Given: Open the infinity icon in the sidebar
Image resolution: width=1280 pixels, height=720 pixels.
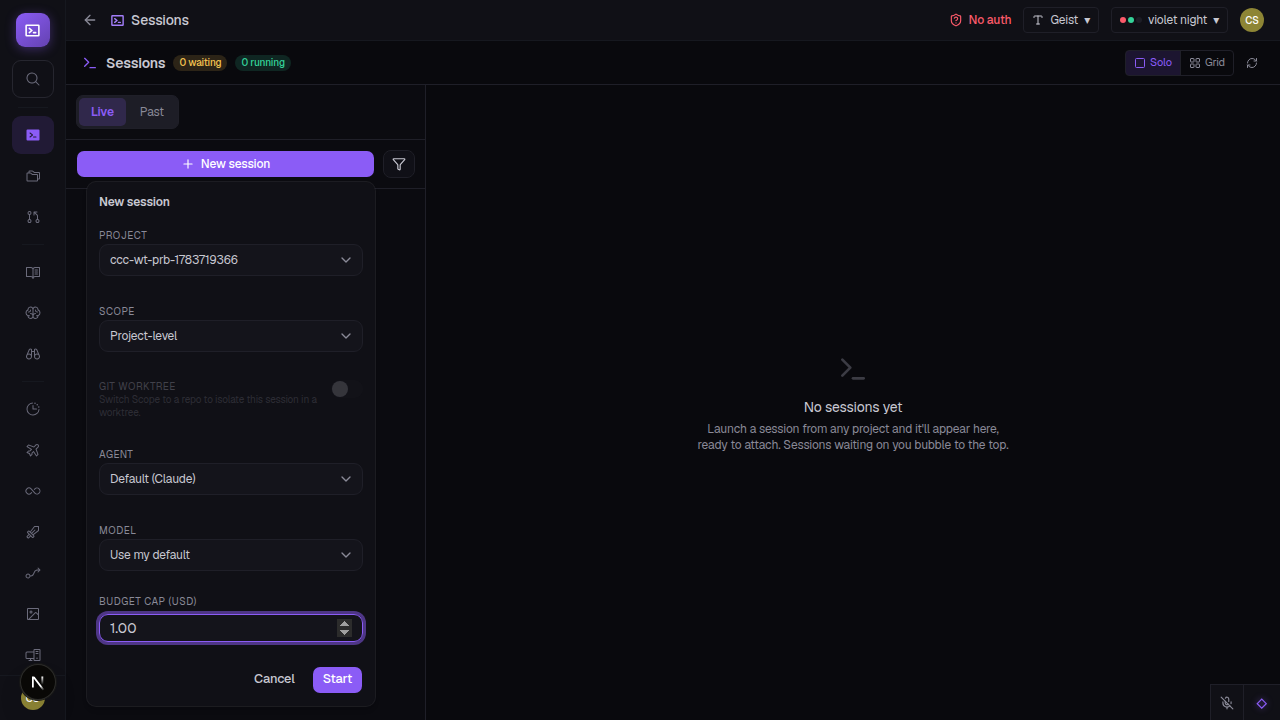Looking at the screenshot, I should [33, 491].
